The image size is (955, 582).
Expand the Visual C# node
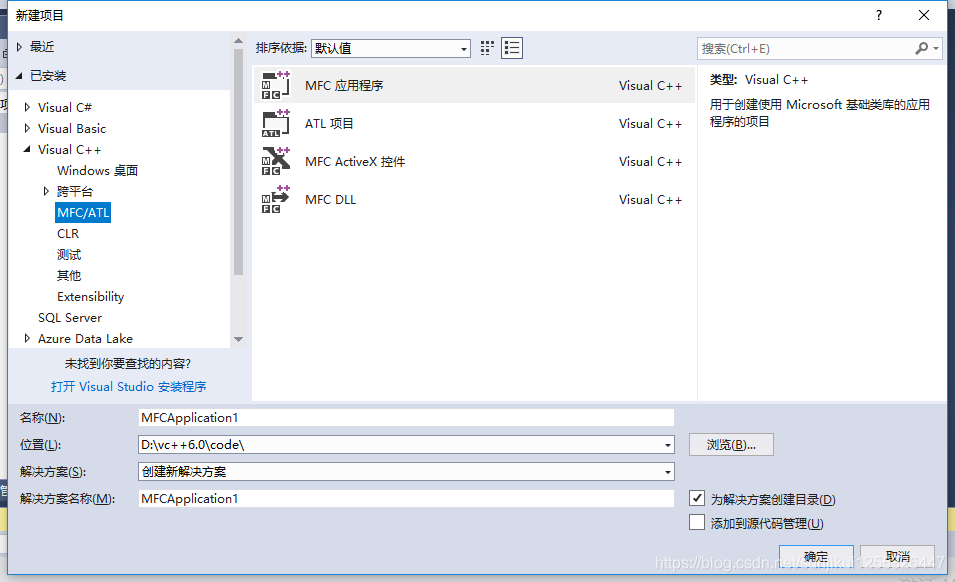[27, 107]
